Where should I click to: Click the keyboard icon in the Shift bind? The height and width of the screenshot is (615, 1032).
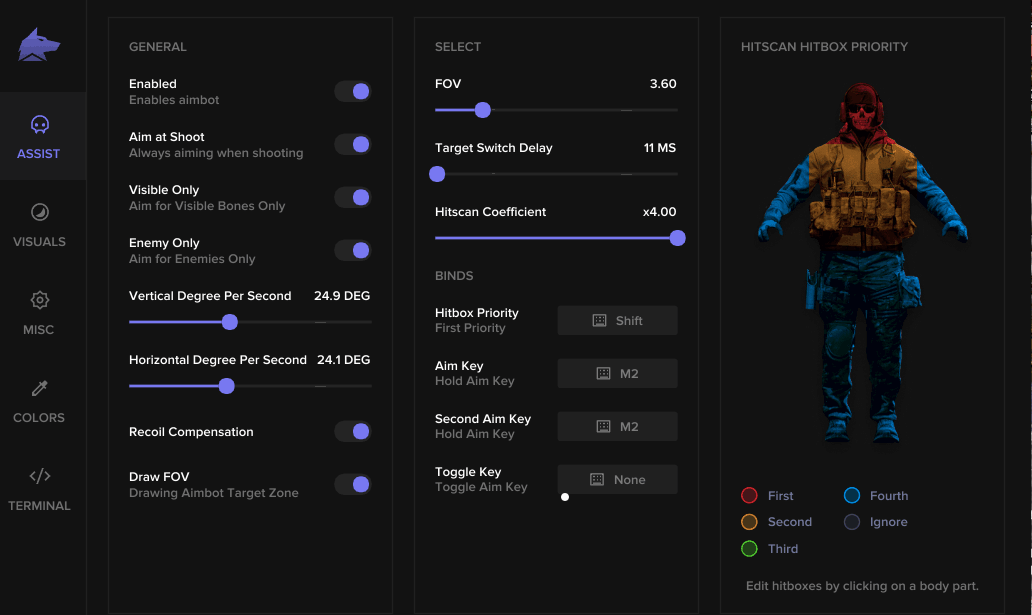[x=600, y=321]
